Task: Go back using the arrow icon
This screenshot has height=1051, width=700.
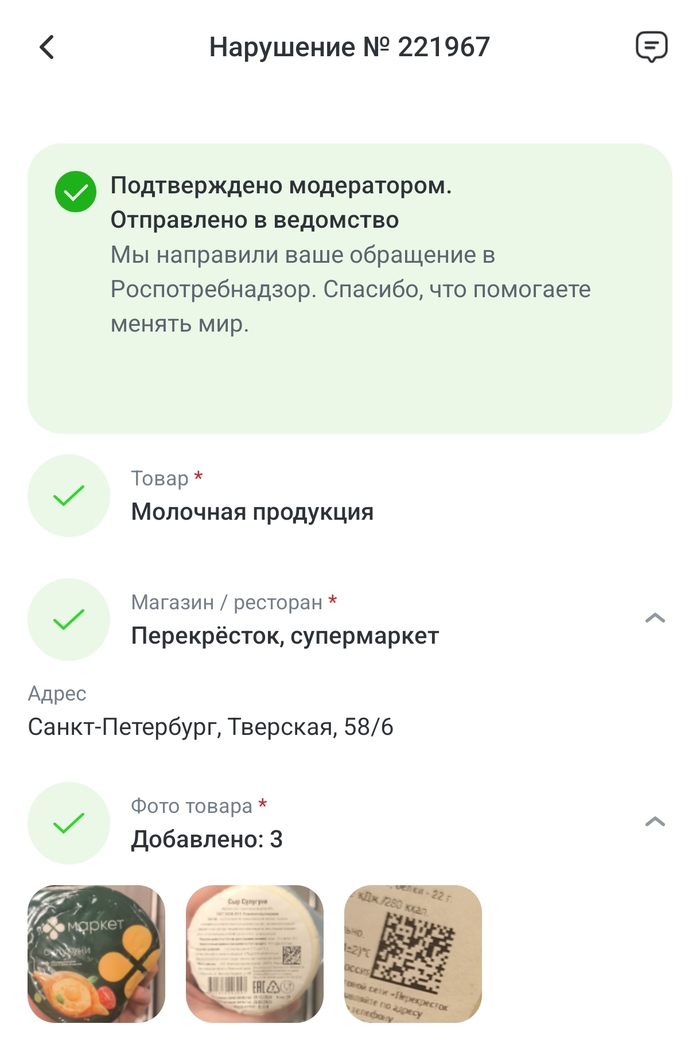Action: (x=47, y=47)
